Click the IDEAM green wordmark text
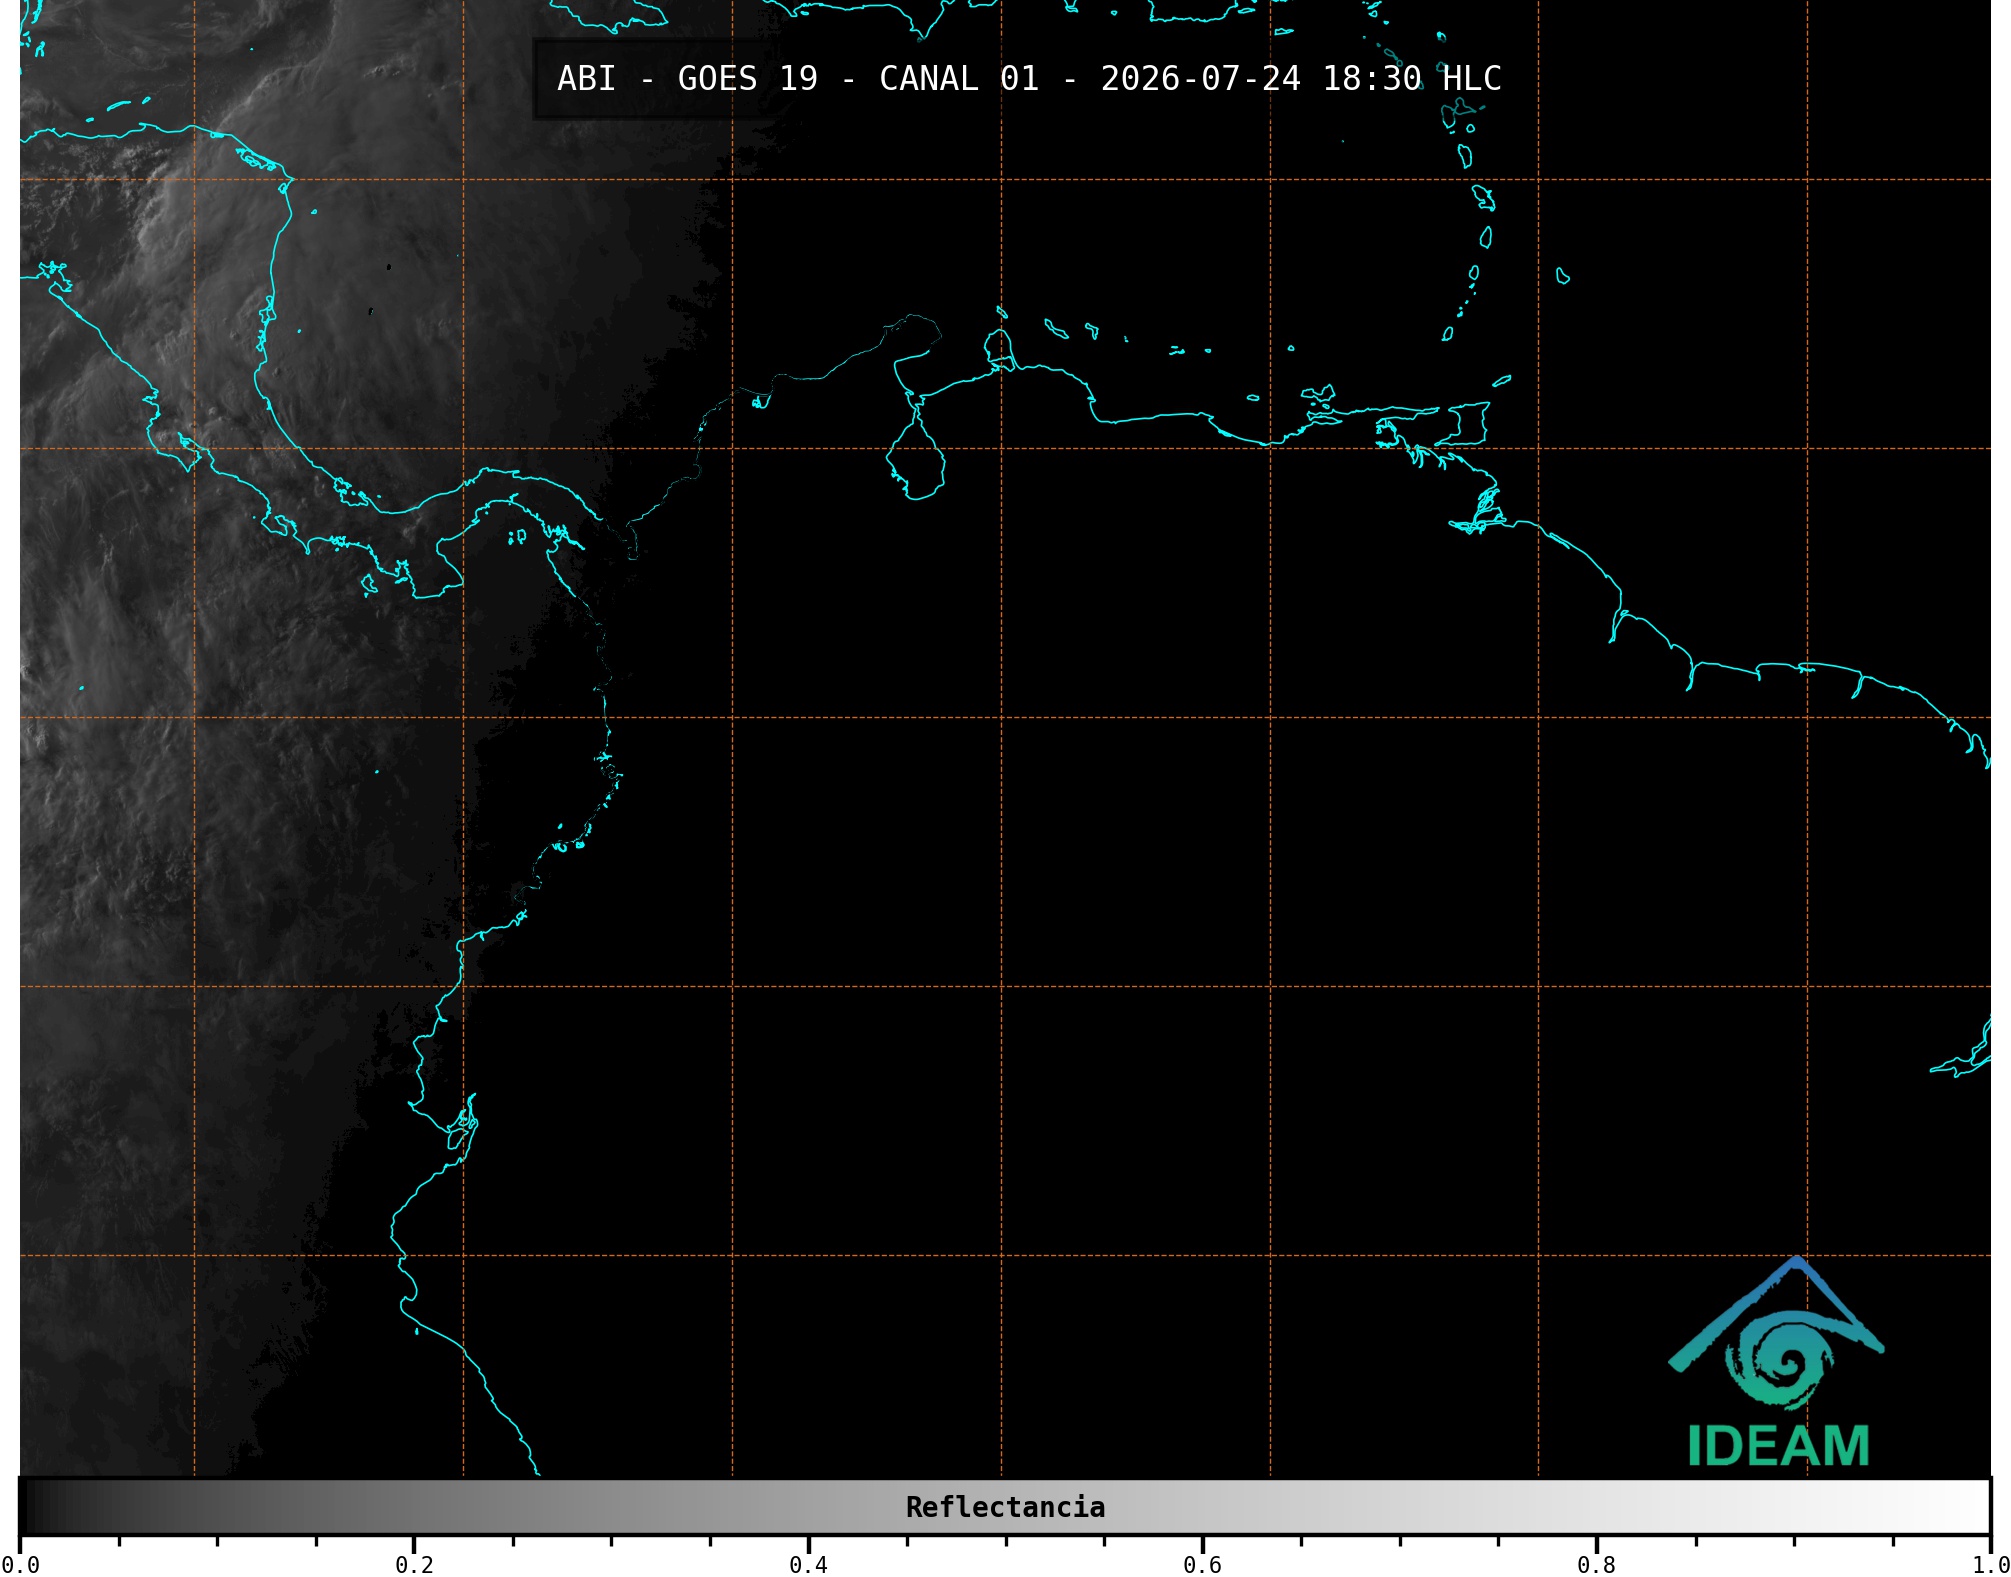The image size is (2011, 1577). (1778, 1446)
